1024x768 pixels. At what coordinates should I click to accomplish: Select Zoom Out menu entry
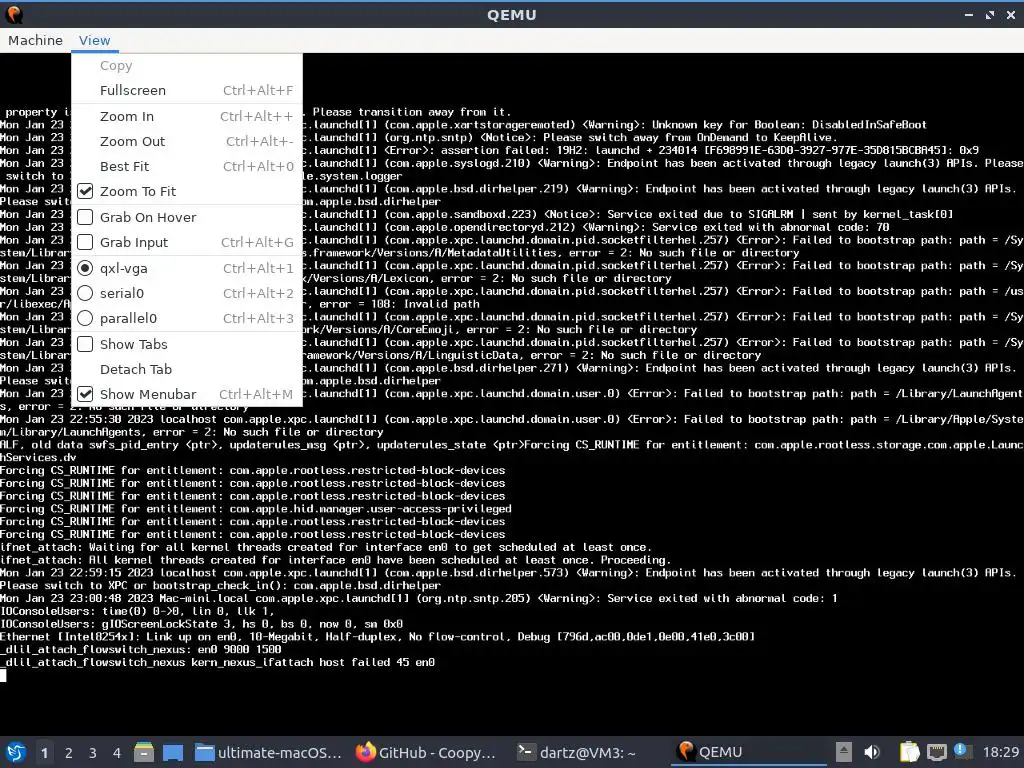coord(187,141)
